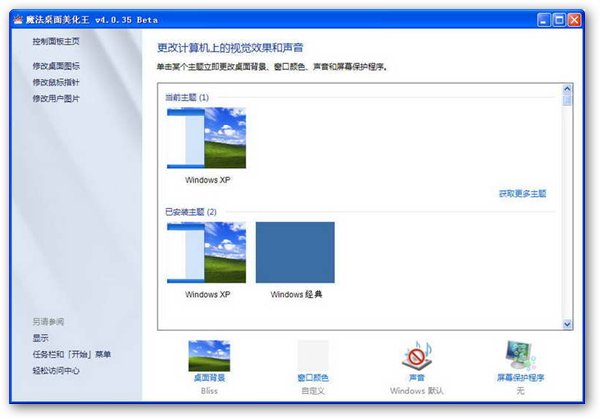The height and width of the screenshot is (419, 600).
Task: Click the 已安装主题 (2) section header
Action: [191, 212]
